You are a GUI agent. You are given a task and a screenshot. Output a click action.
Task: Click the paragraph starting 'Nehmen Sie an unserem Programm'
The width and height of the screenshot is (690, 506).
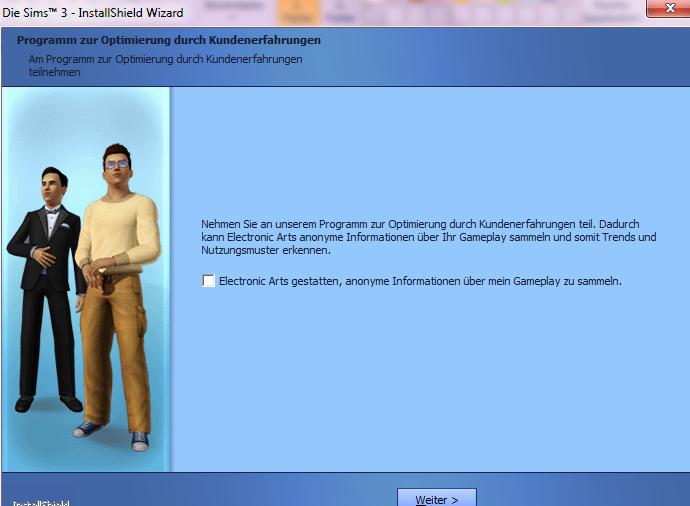[429, 237]
